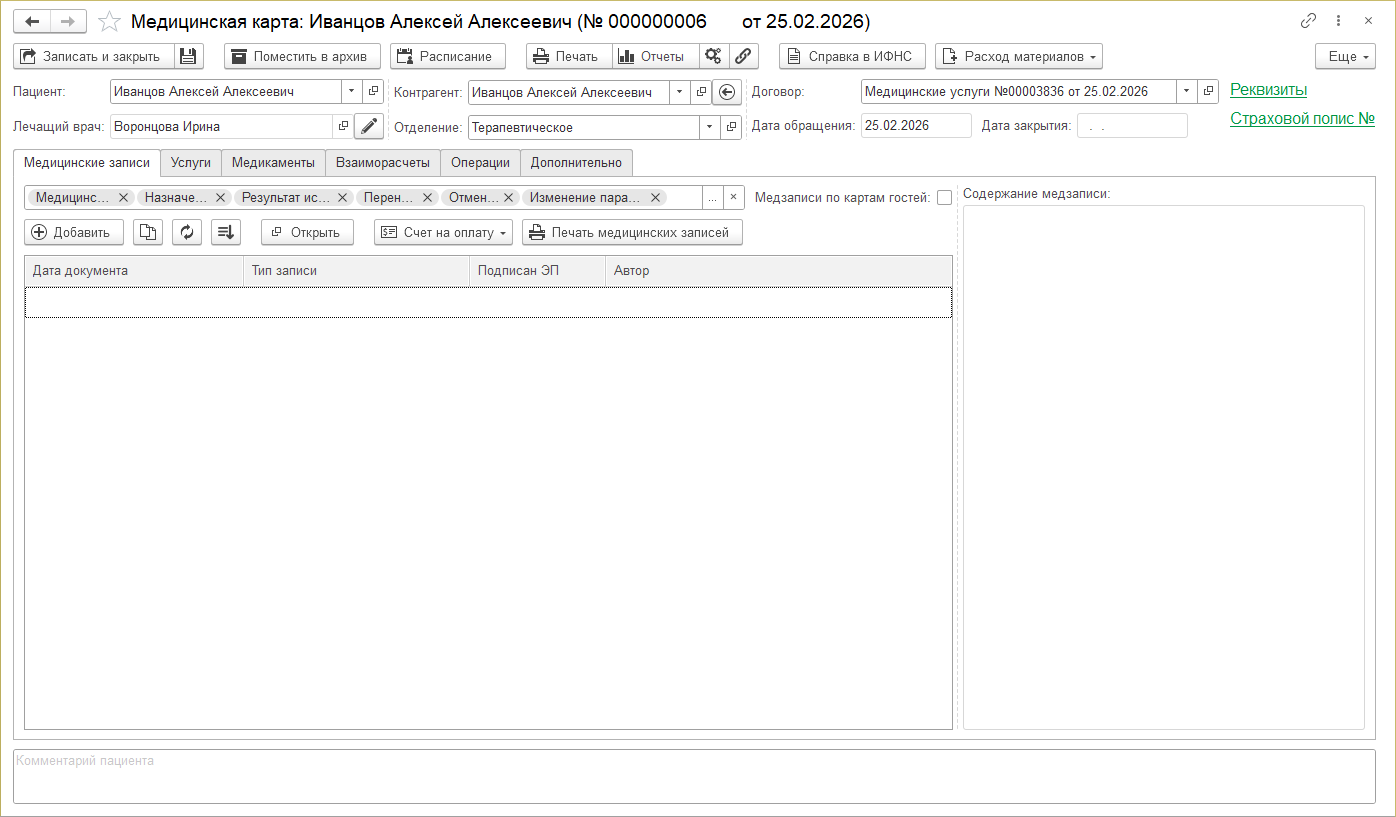The height and width of the screenshot is (817, 1396).
Task: Remove the 'Назначе…' filter tag
Action: coord(220,198)
